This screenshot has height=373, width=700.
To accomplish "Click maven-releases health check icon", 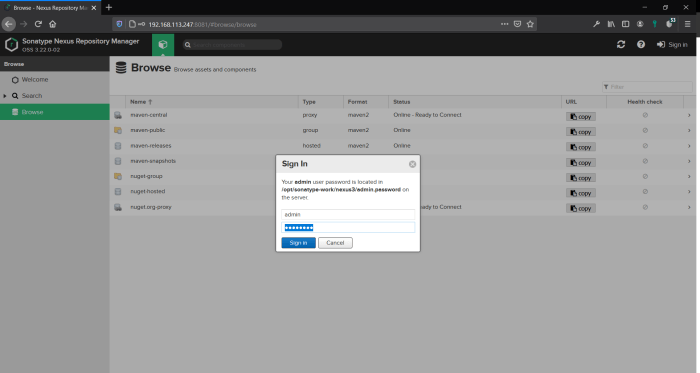I will (645, 146).
